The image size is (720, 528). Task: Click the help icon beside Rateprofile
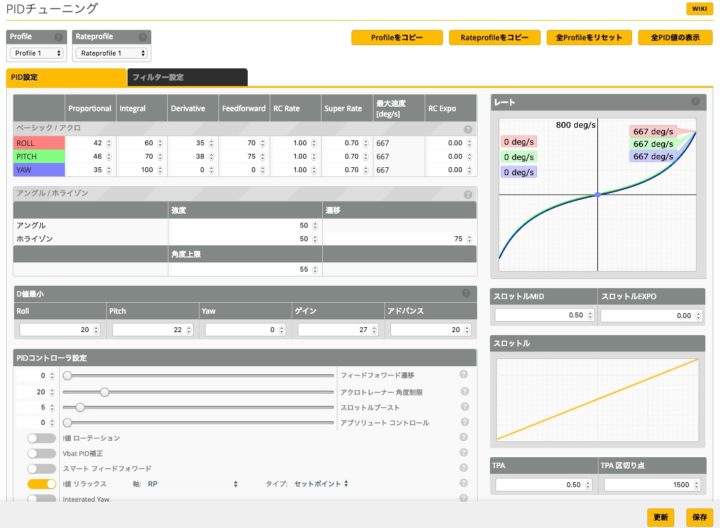(143, 37)
